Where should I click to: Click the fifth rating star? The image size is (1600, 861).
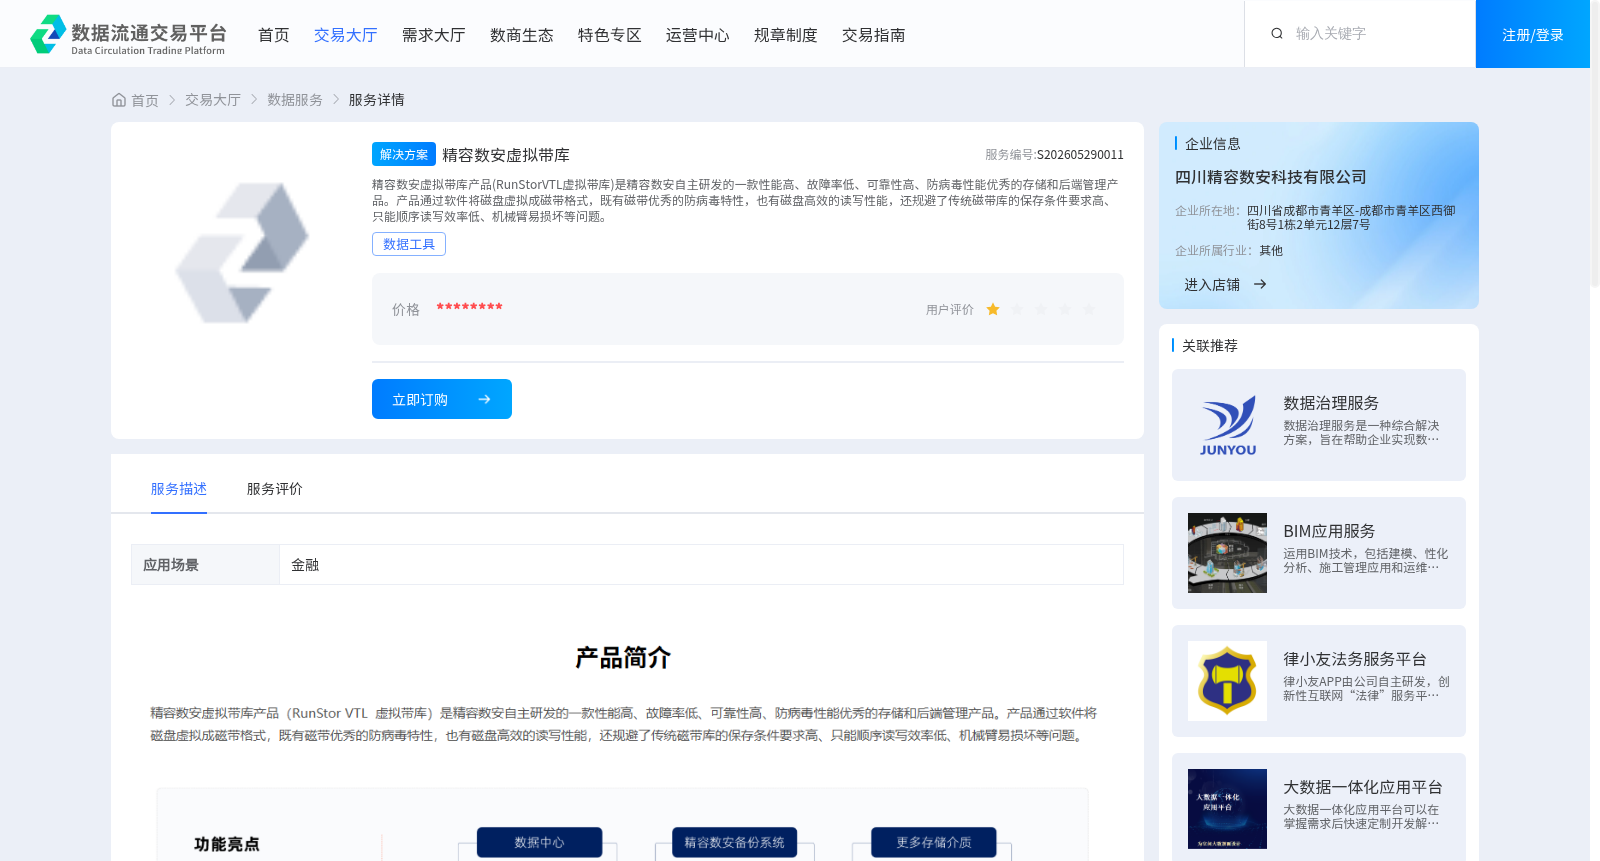click(x=1089, y=310)
